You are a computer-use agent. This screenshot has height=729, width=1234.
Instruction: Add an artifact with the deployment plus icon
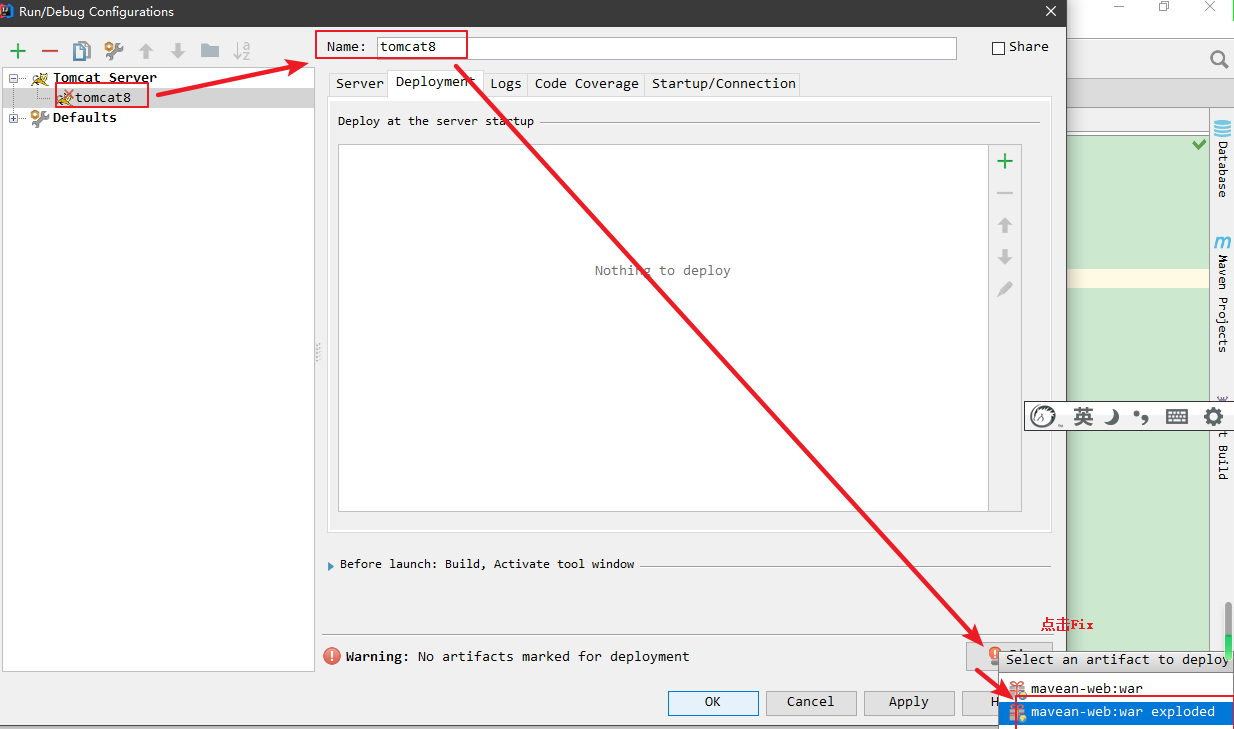coord(1005,161)
